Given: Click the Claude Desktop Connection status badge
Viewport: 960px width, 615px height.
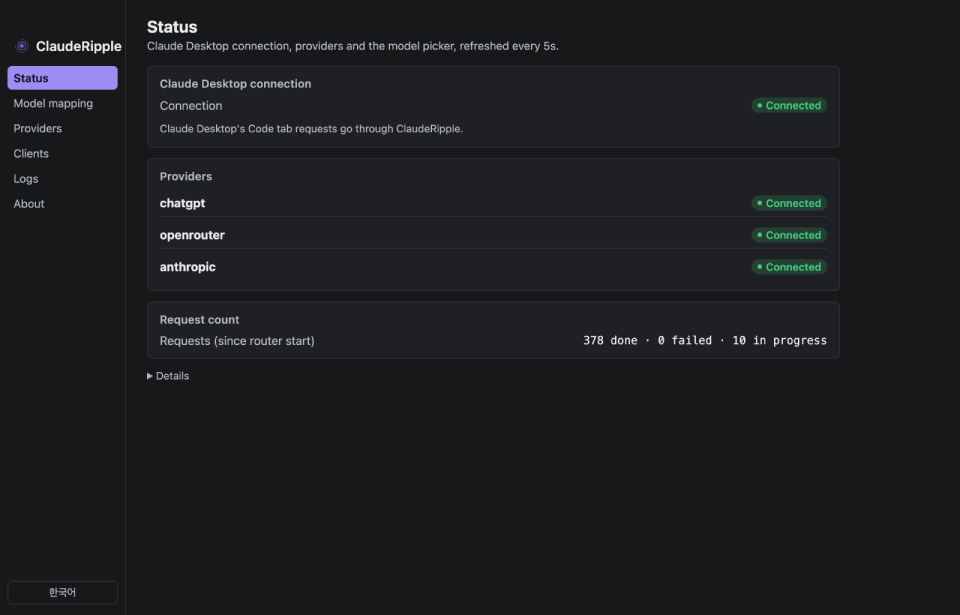Looking at the screenshot, I should pos(789,105).
